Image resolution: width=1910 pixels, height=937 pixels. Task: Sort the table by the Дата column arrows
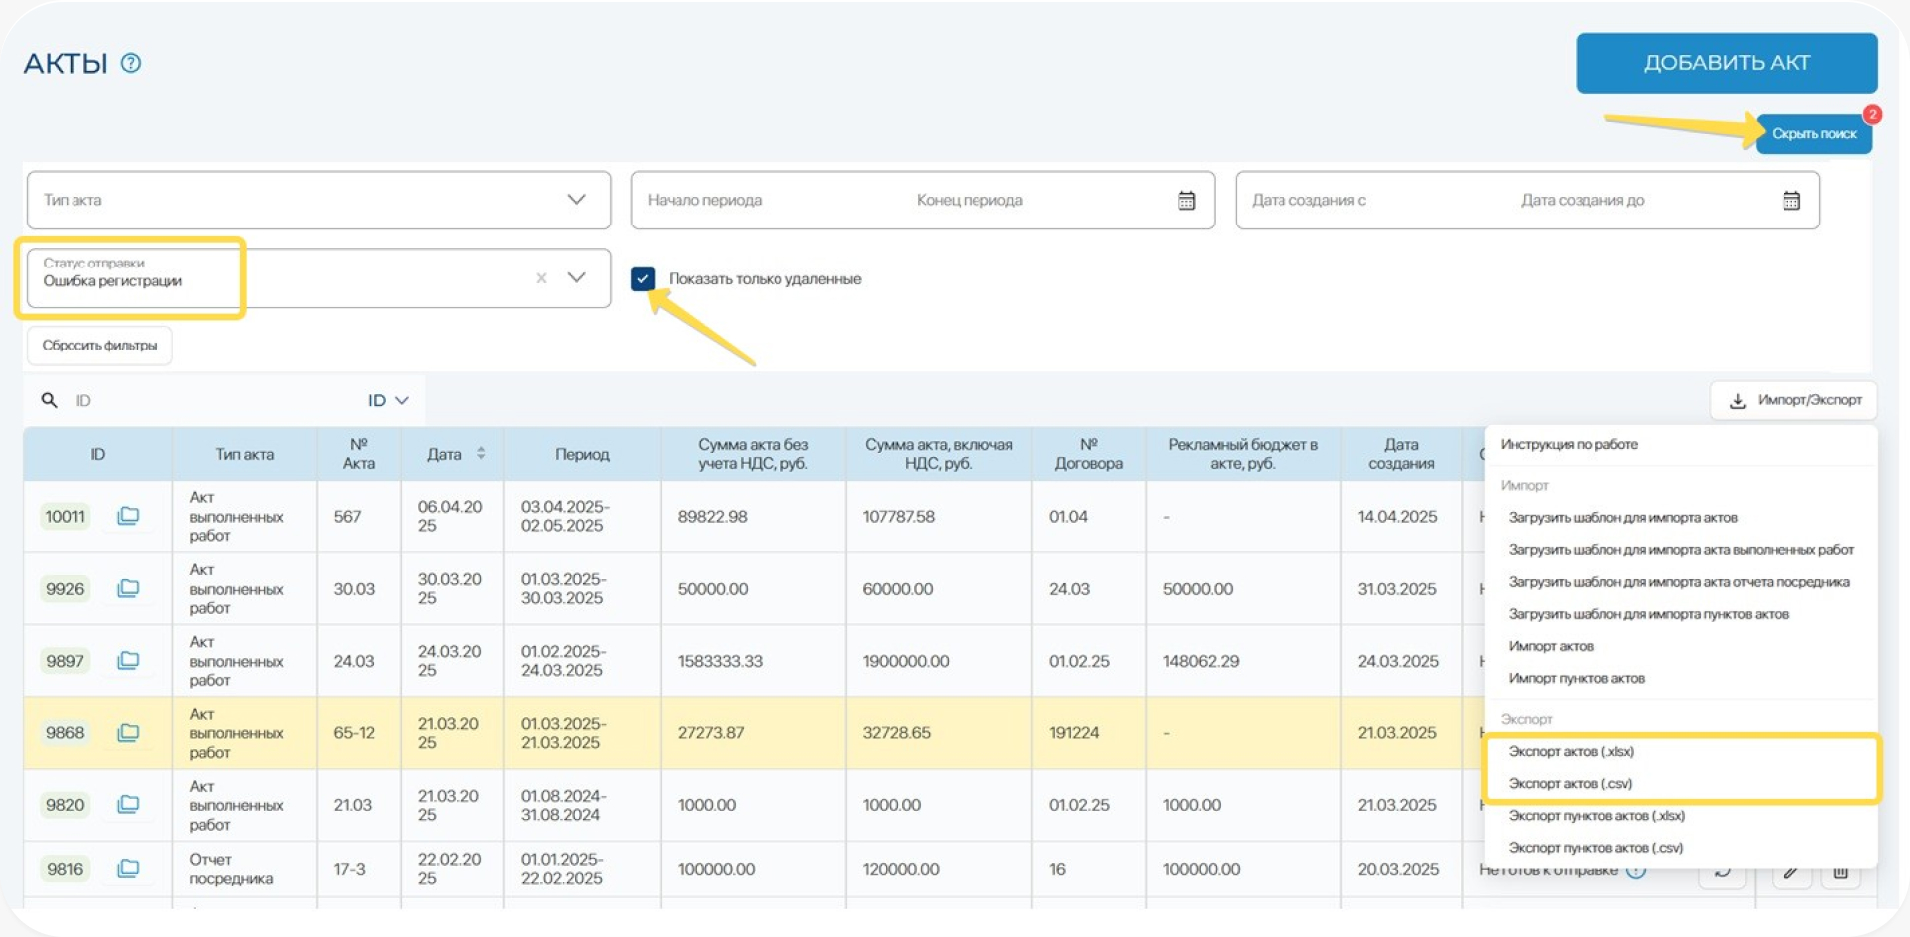[x=481, y=454]
